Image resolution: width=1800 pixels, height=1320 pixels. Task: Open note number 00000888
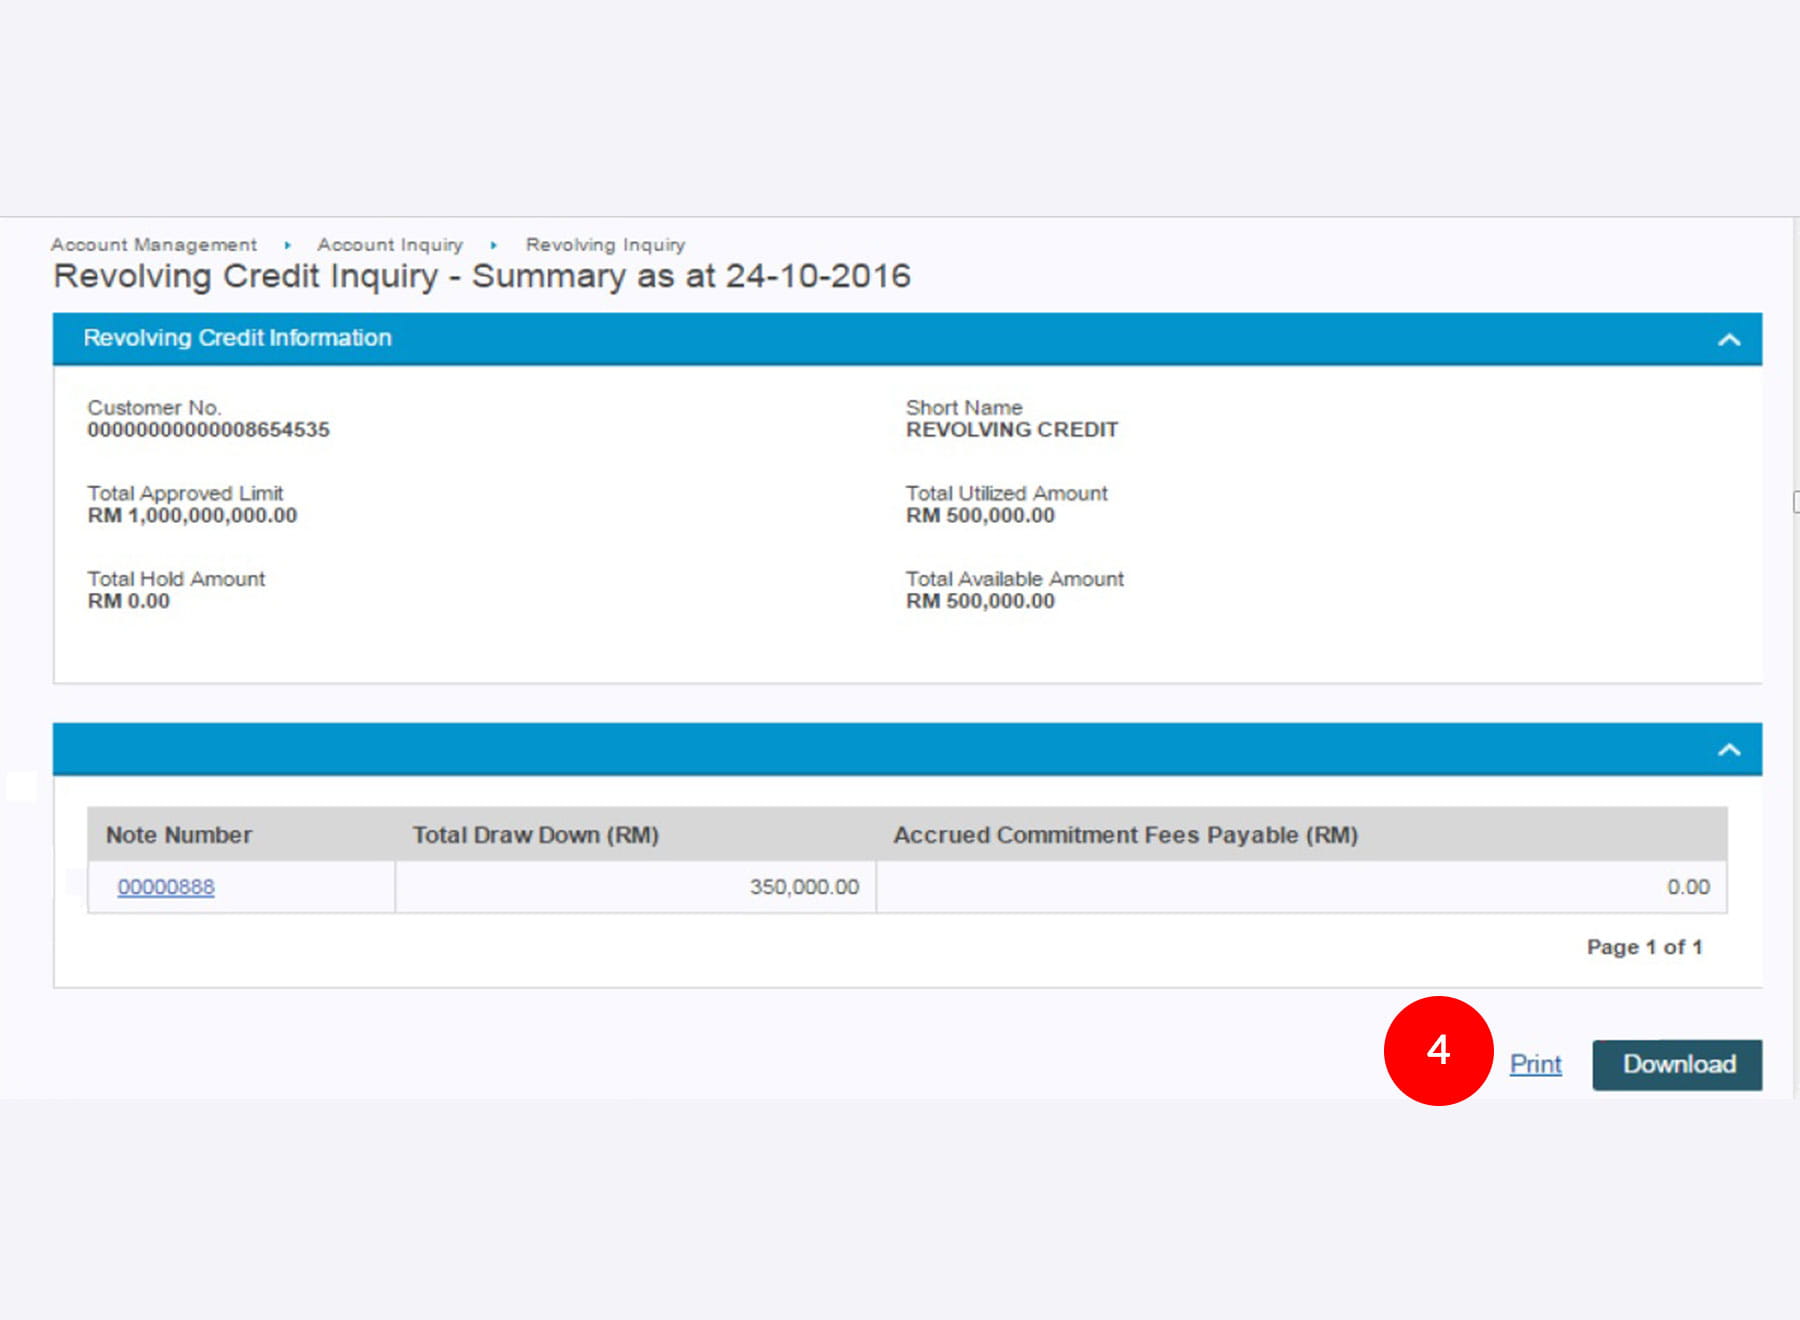166,887
